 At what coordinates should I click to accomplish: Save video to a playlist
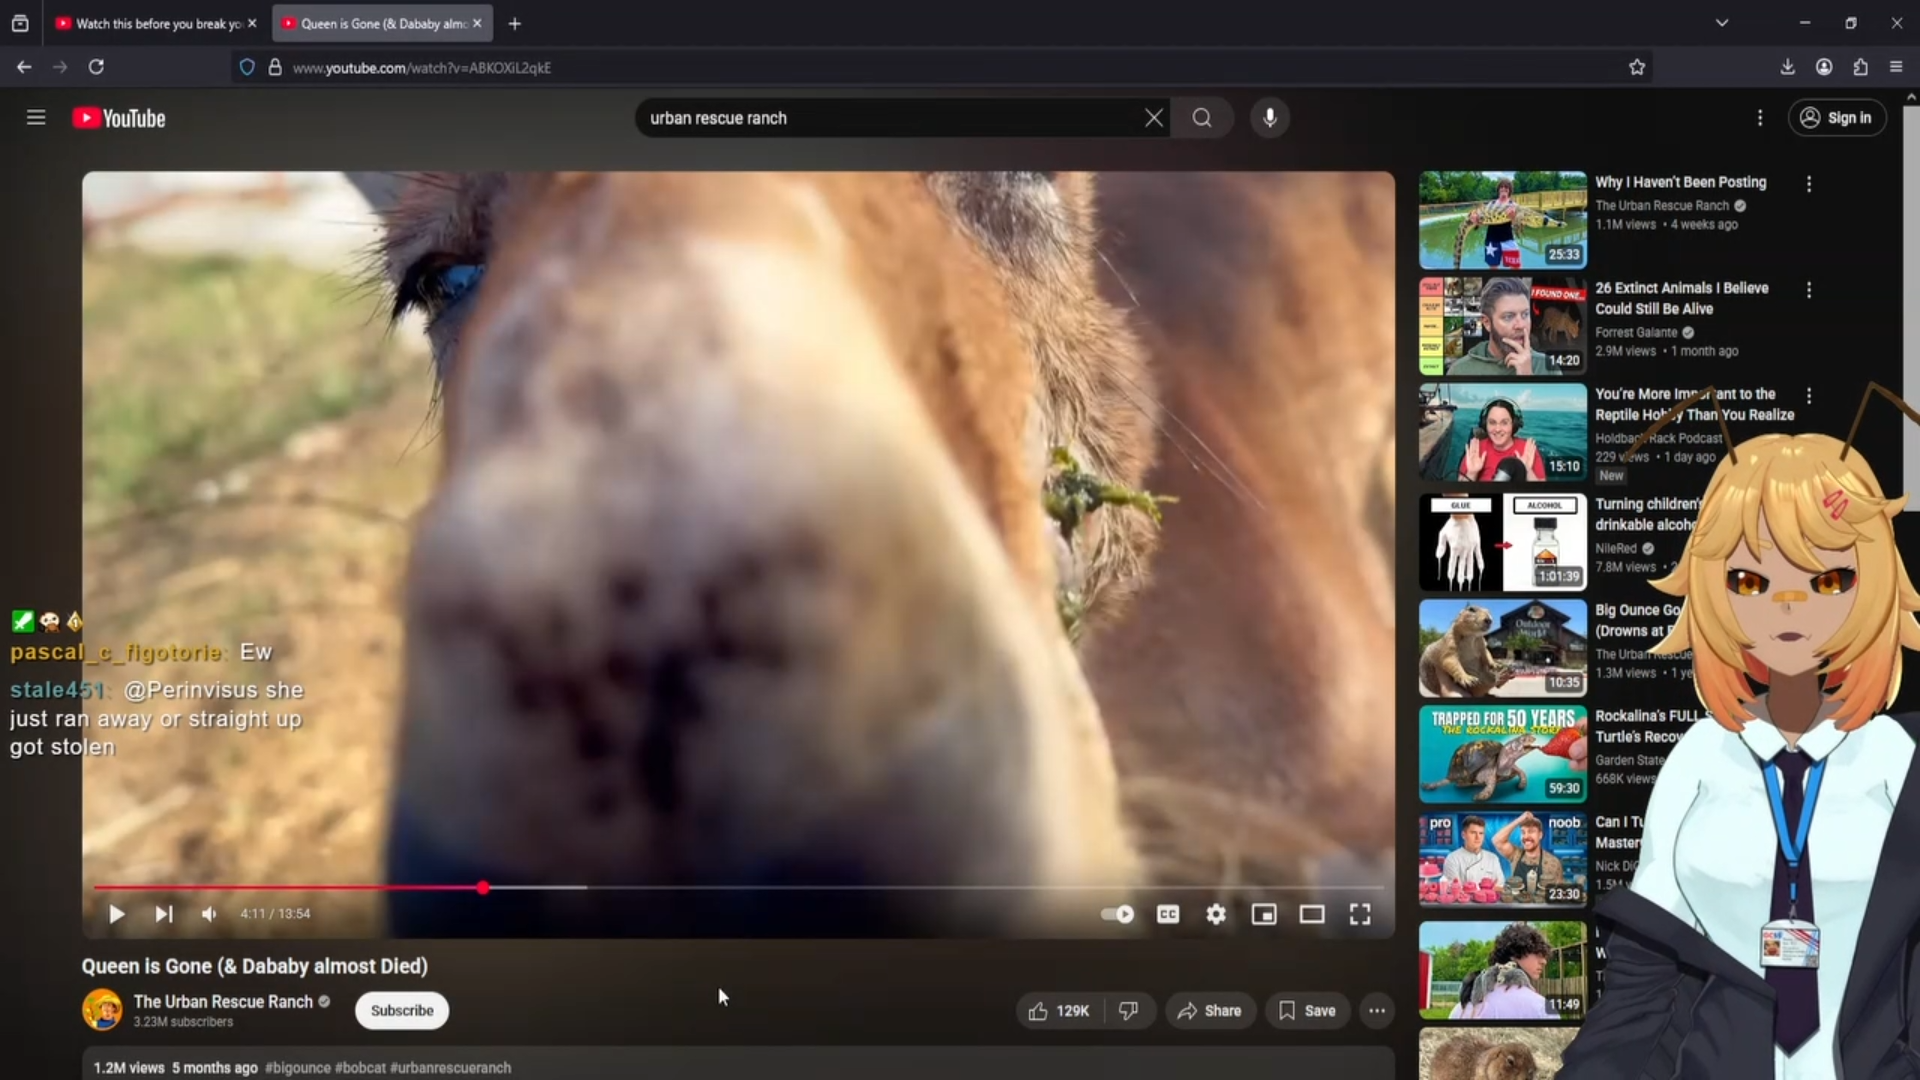pyautogui.click(x=1307, y=1011)
